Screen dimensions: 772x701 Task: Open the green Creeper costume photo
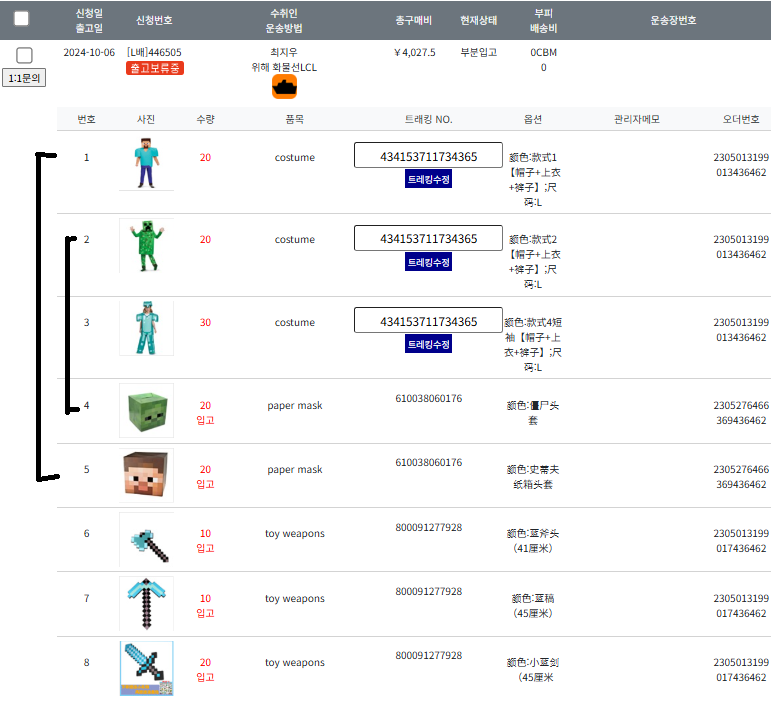tap(146, 245)
